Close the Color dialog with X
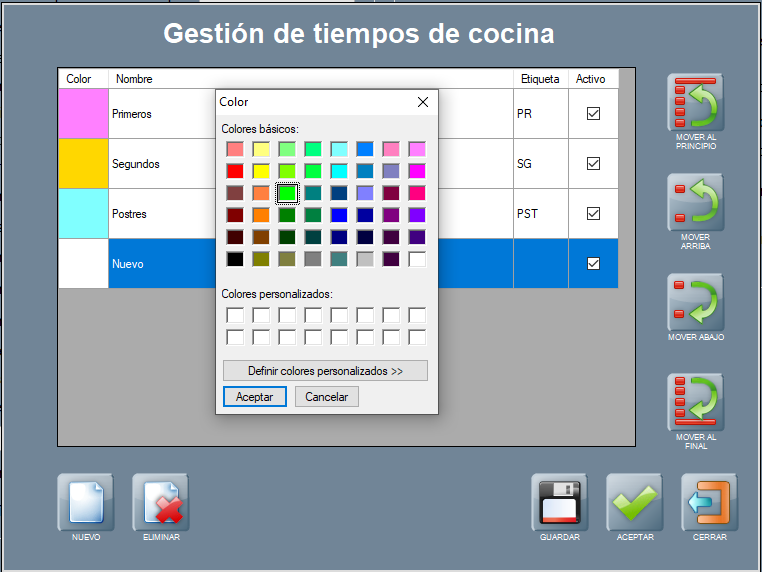This screenshot has height=572, width=762. [423, 102]
